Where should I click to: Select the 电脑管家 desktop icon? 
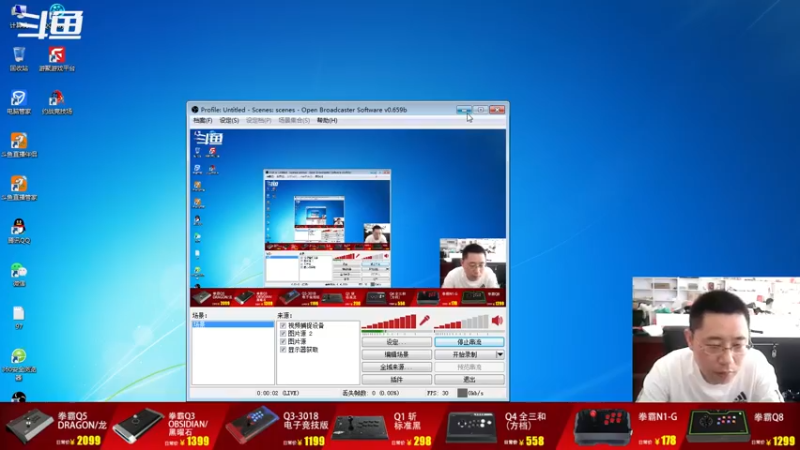point(19,102)
